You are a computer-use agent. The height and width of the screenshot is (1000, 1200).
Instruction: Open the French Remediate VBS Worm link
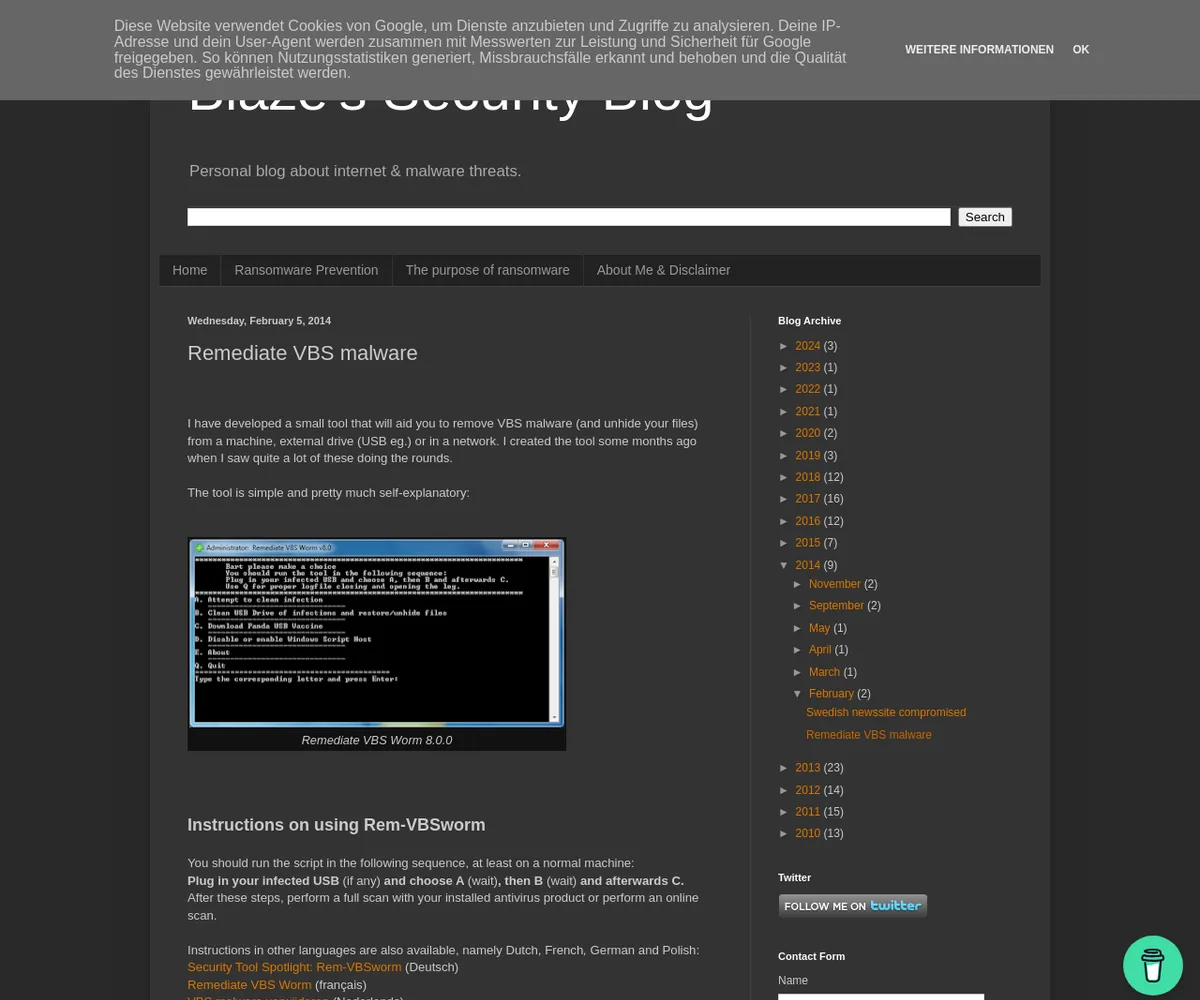[249, 984]
